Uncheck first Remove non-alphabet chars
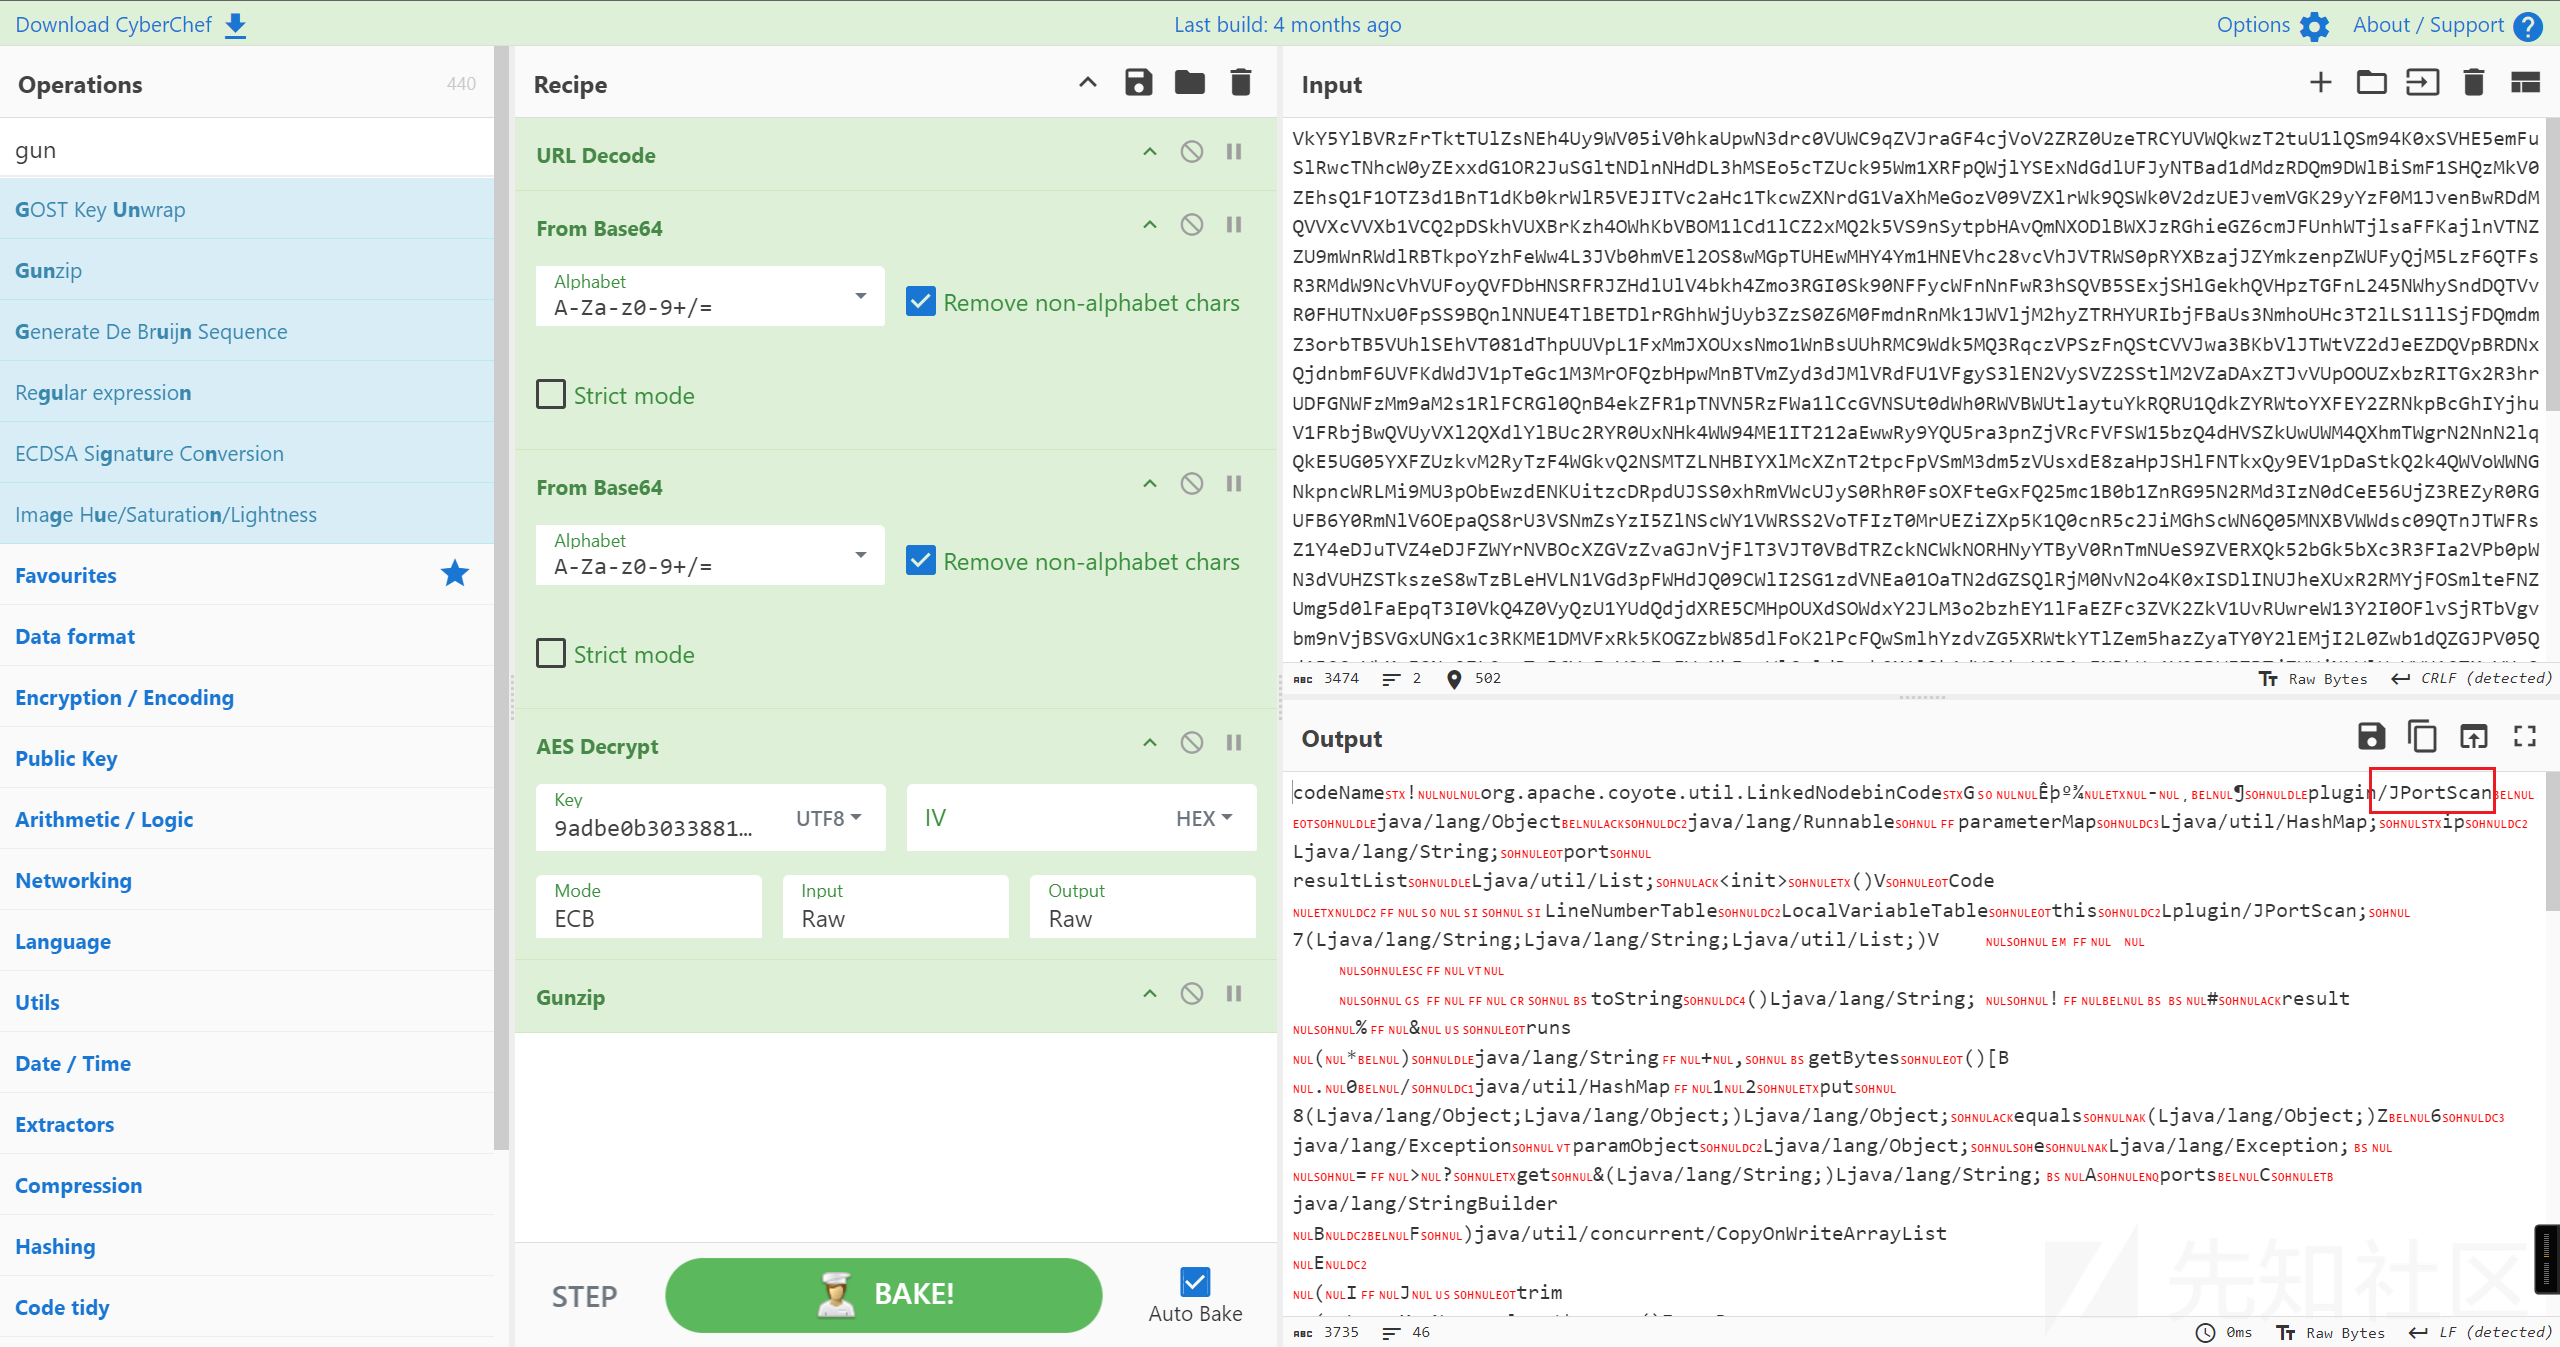 (921, 302)
